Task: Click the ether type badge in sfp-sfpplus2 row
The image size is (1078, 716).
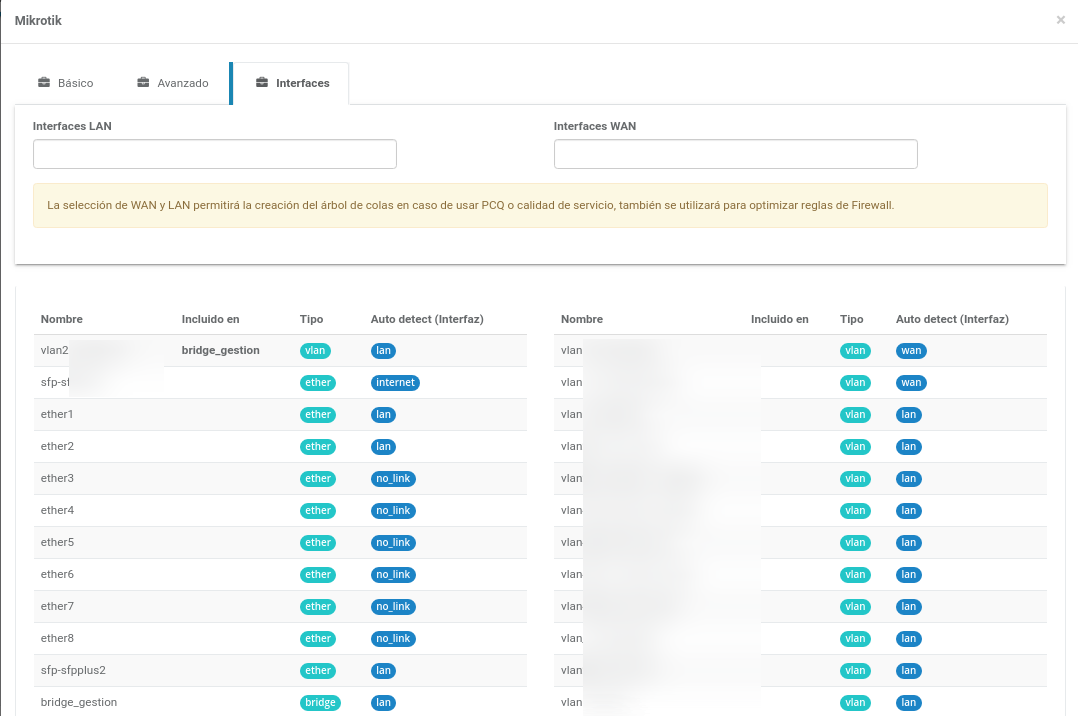Action: coord(318,671)
